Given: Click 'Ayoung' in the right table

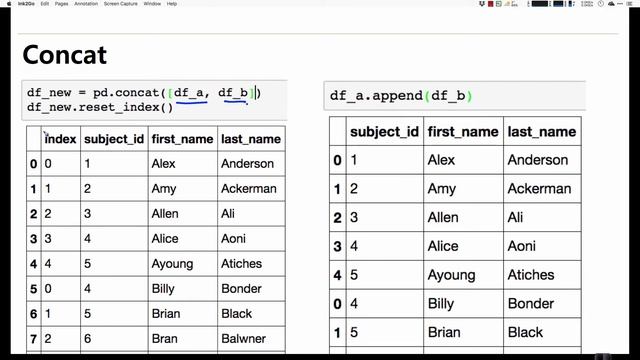Looking at the screenshot, I should (x=451, y=276).
